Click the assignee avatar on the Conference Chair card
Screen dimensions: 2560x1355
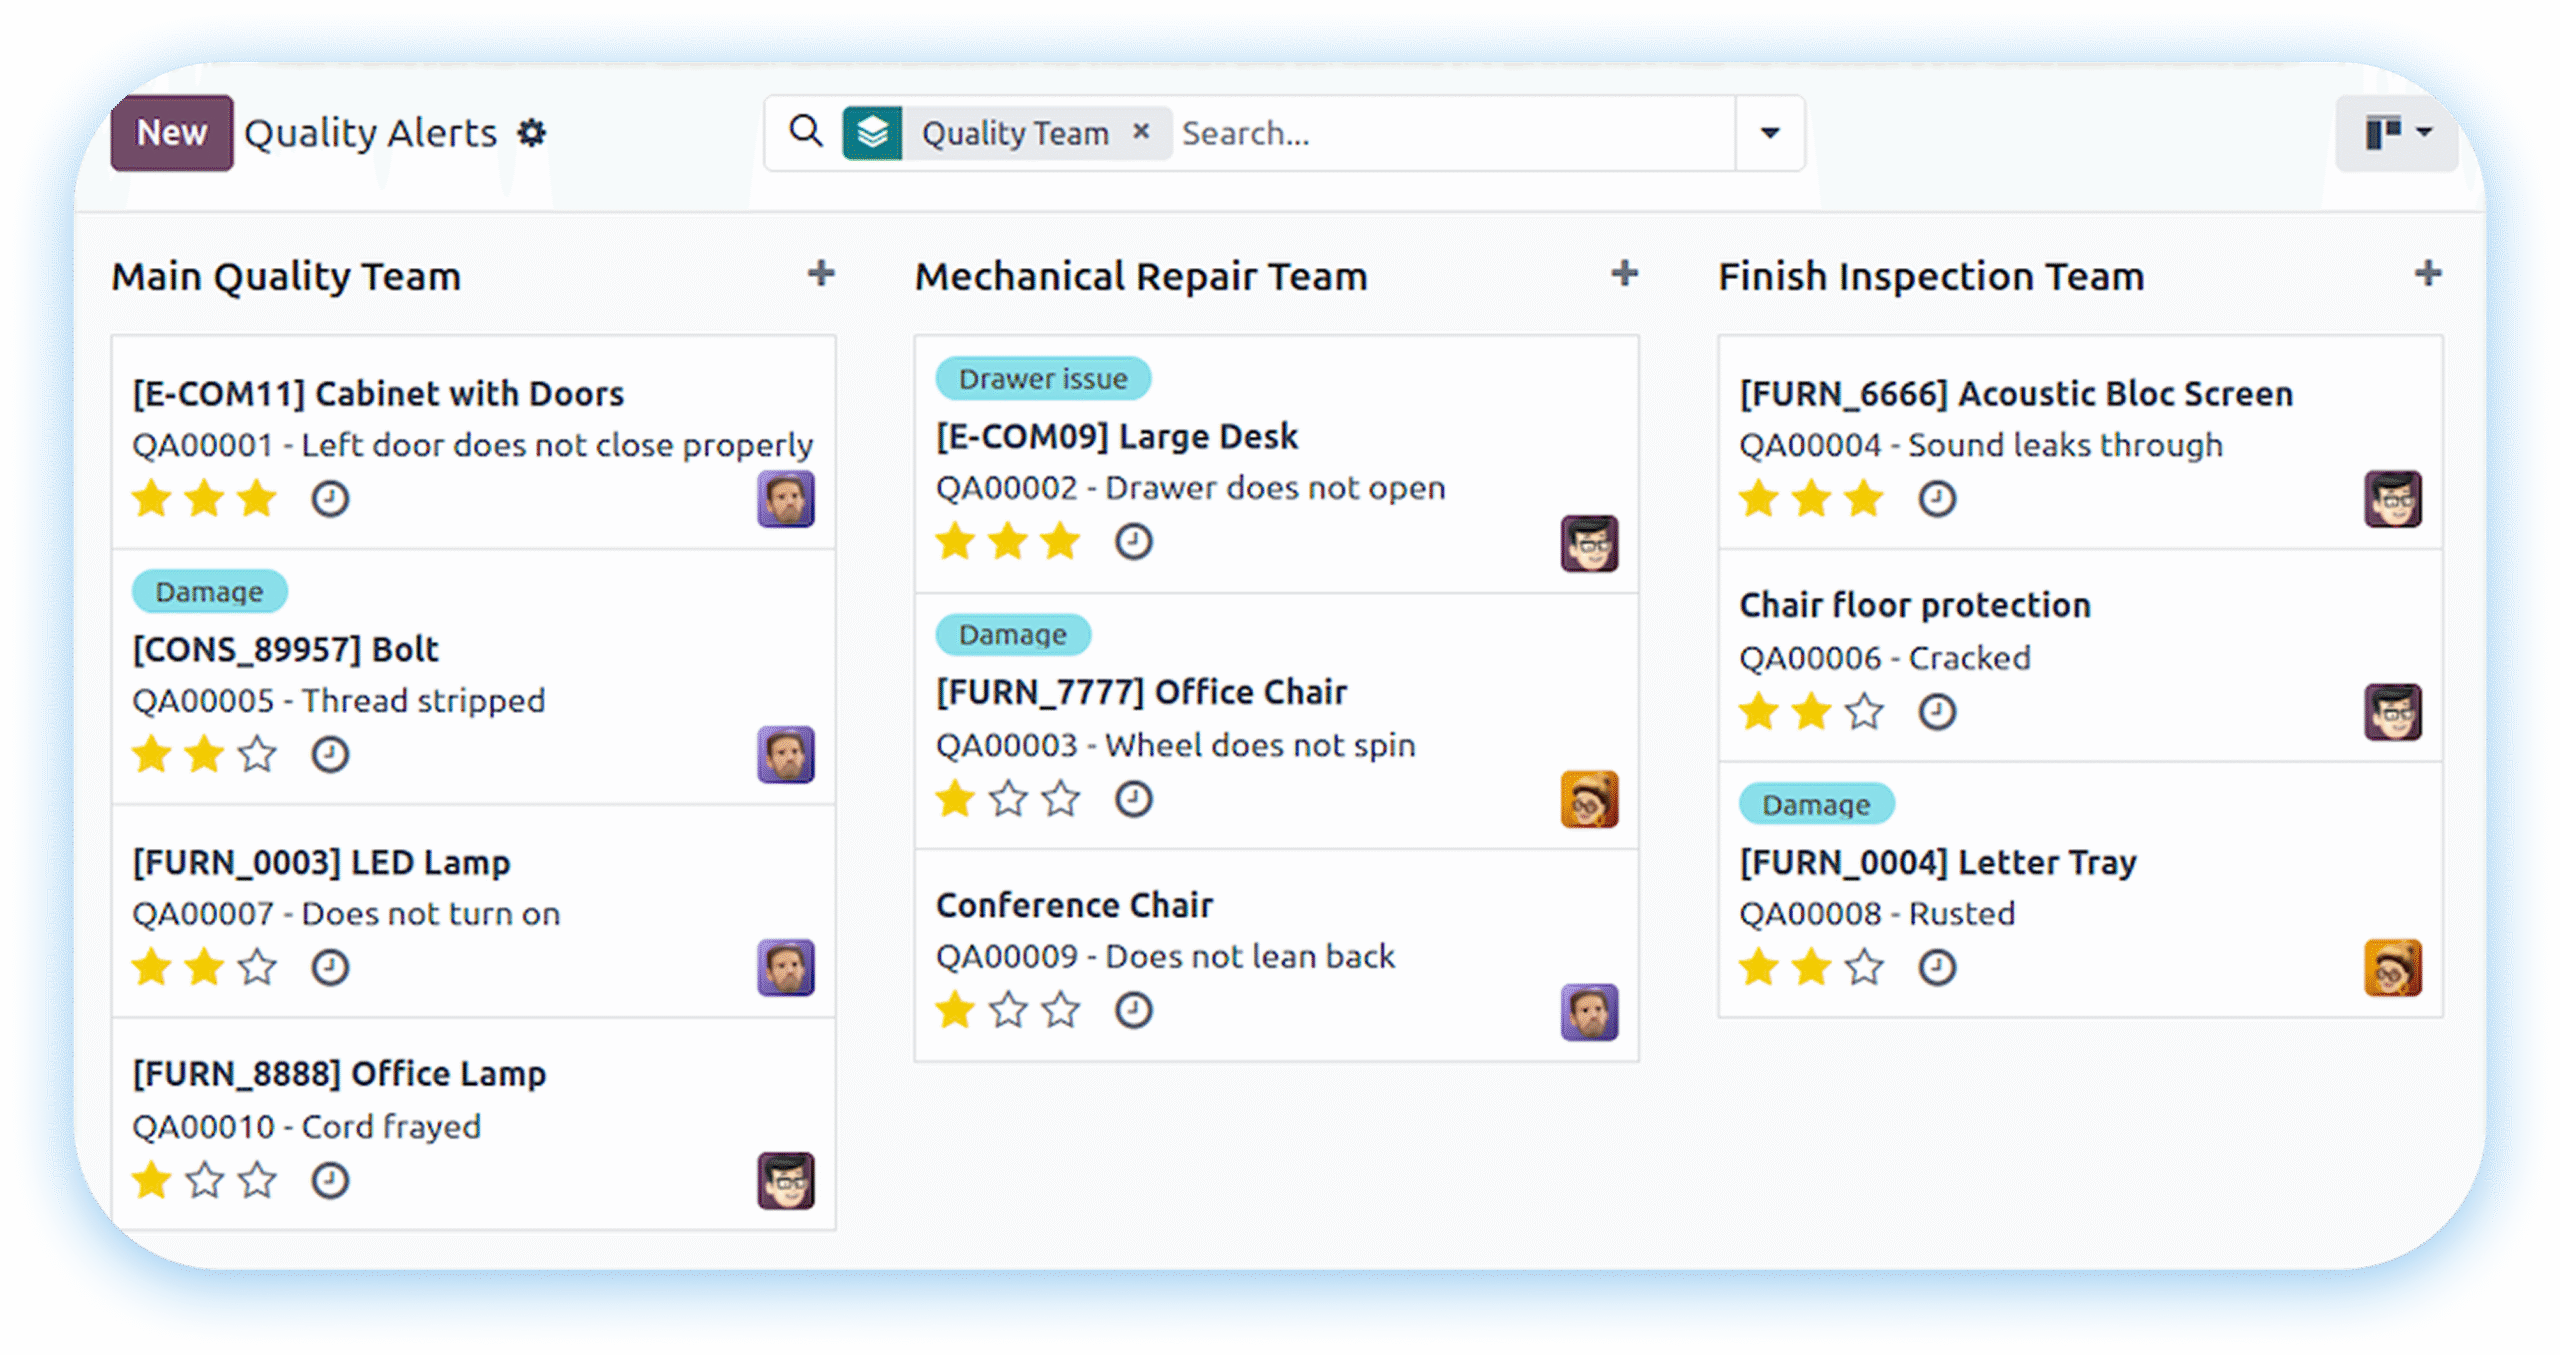pos(1588,1012)
